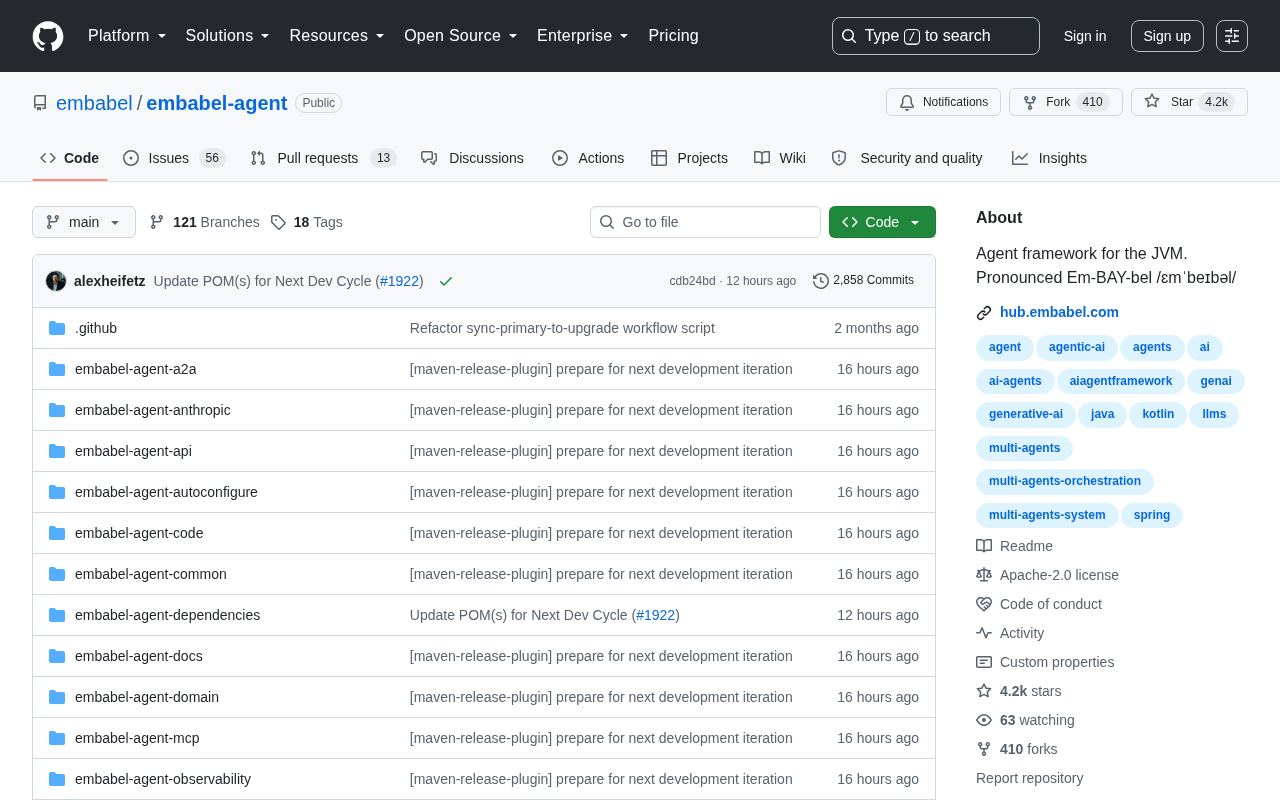Click the folder icon for embabel-agent-domain
This screenshot has width=1280, height=800.
(57, 697)
